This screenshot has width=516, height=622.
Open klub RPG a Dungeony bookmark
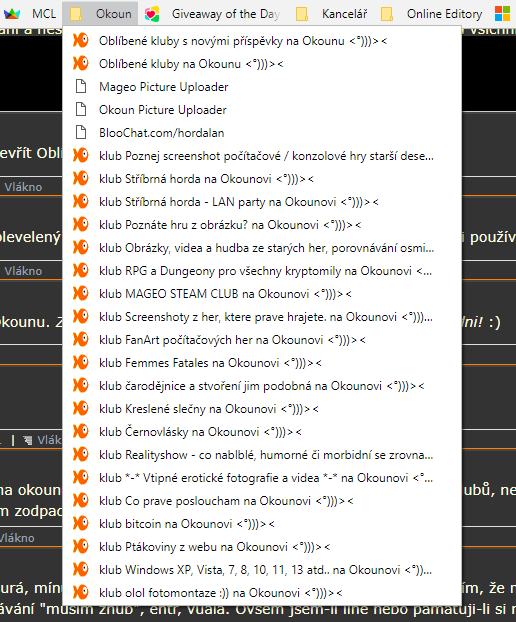pyautogui.click(x=262, y=271)
